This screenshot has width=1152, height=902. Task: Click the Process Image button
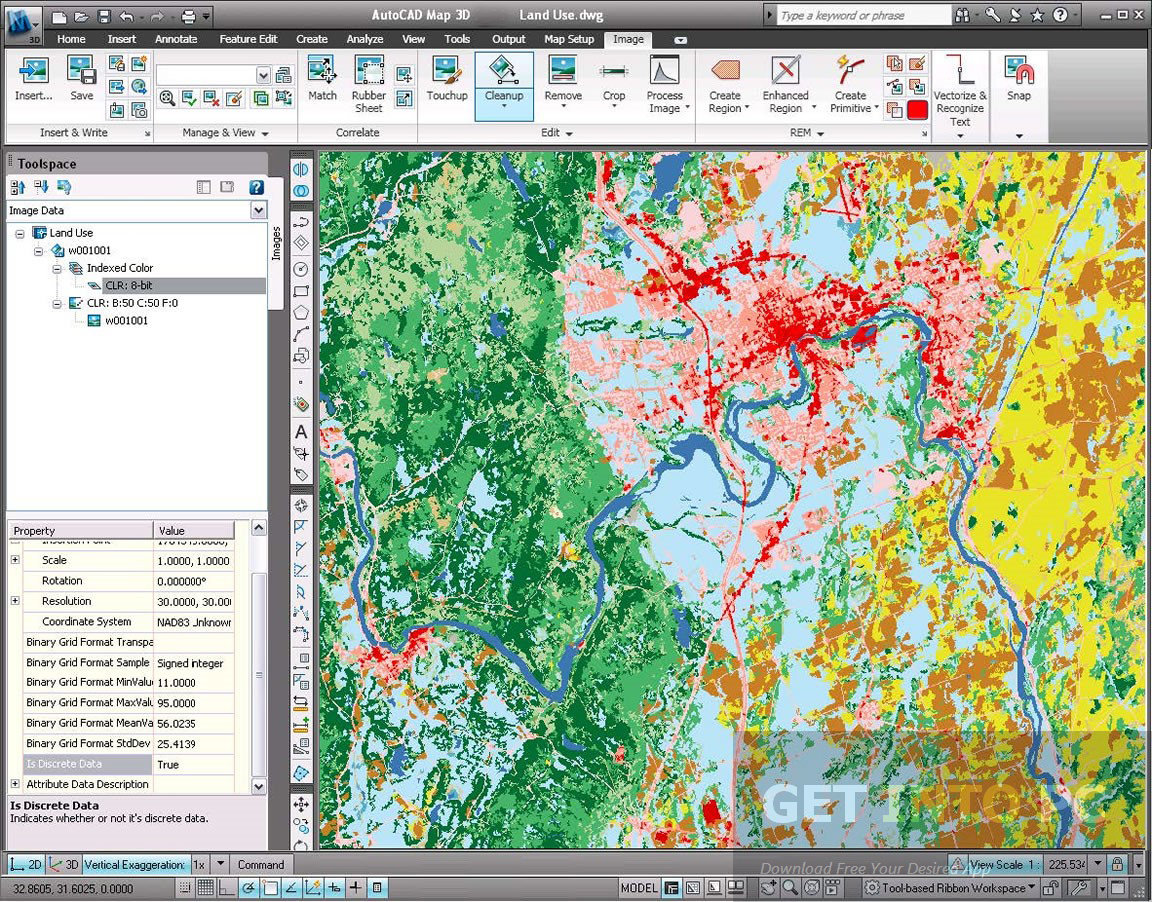click(x=669, y=84)
